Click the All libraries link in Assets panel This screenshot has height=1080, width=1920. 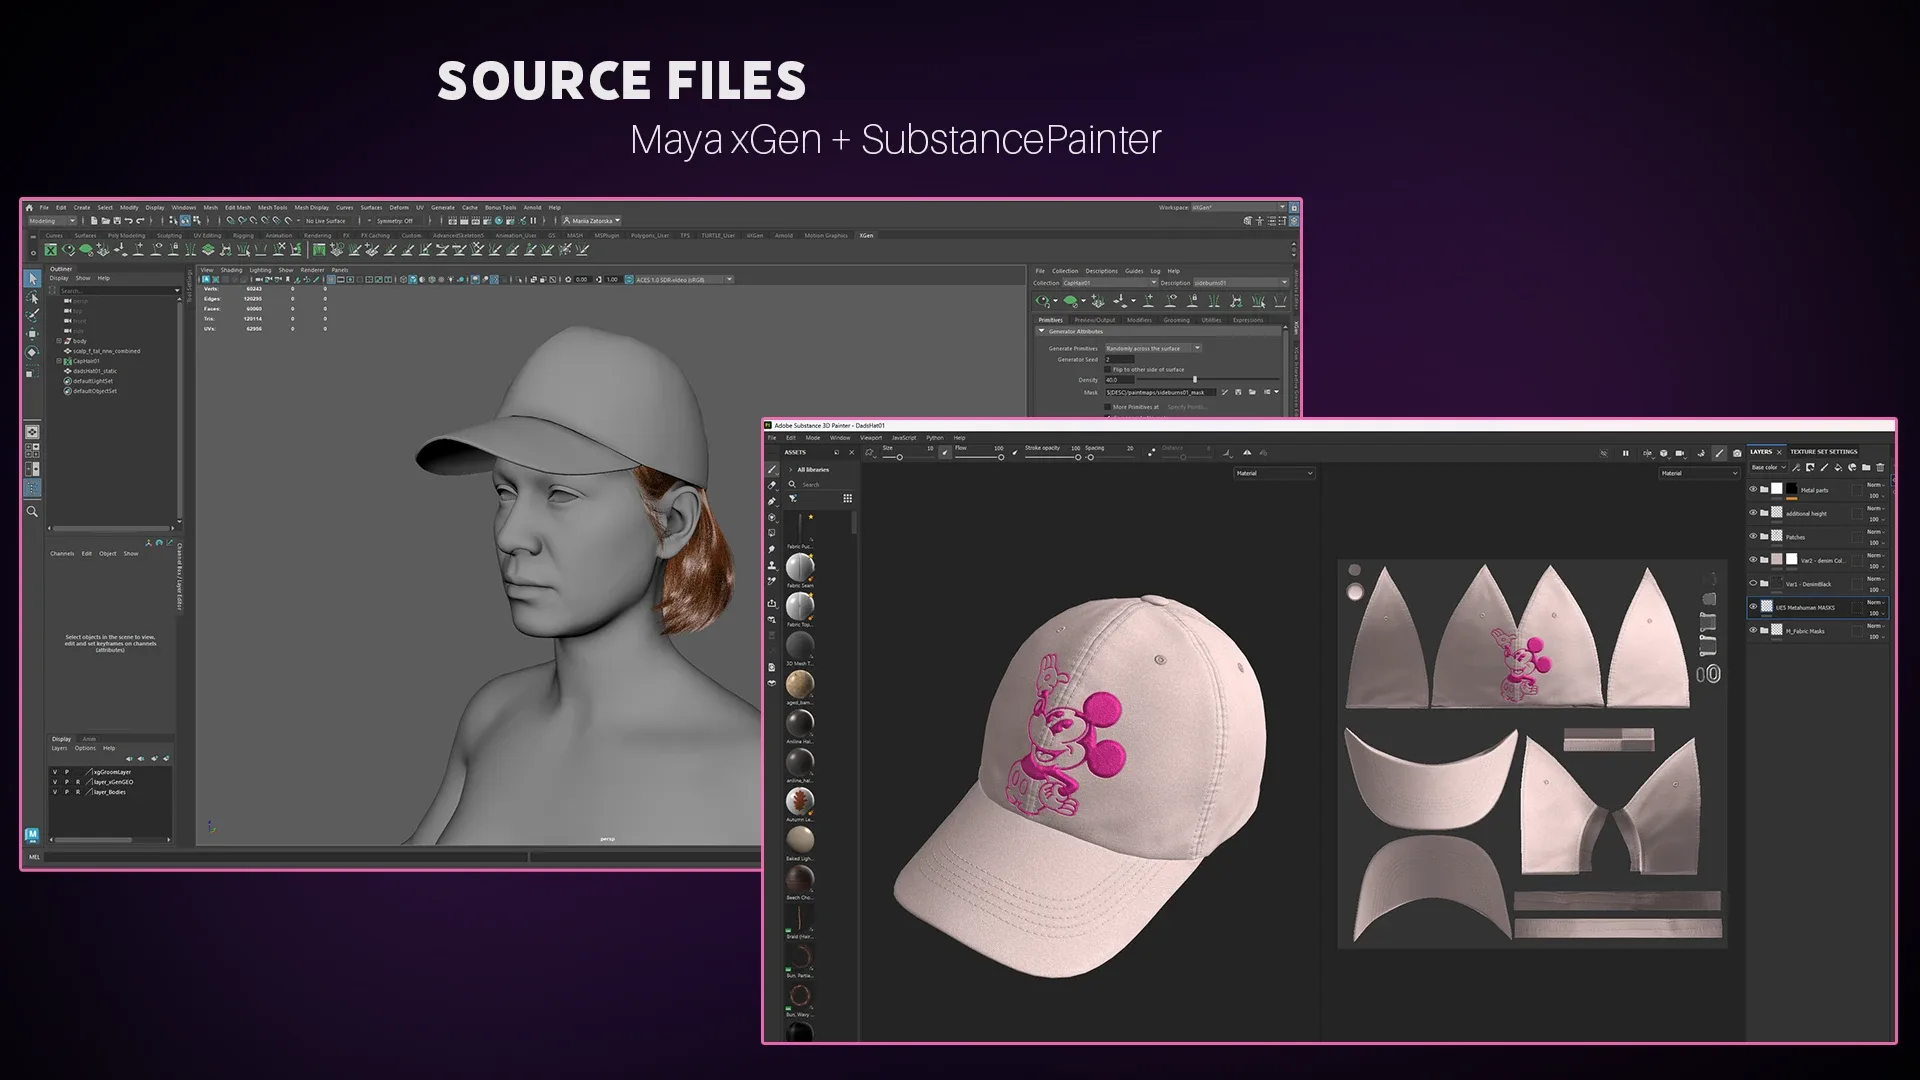(x=813, y=469)
